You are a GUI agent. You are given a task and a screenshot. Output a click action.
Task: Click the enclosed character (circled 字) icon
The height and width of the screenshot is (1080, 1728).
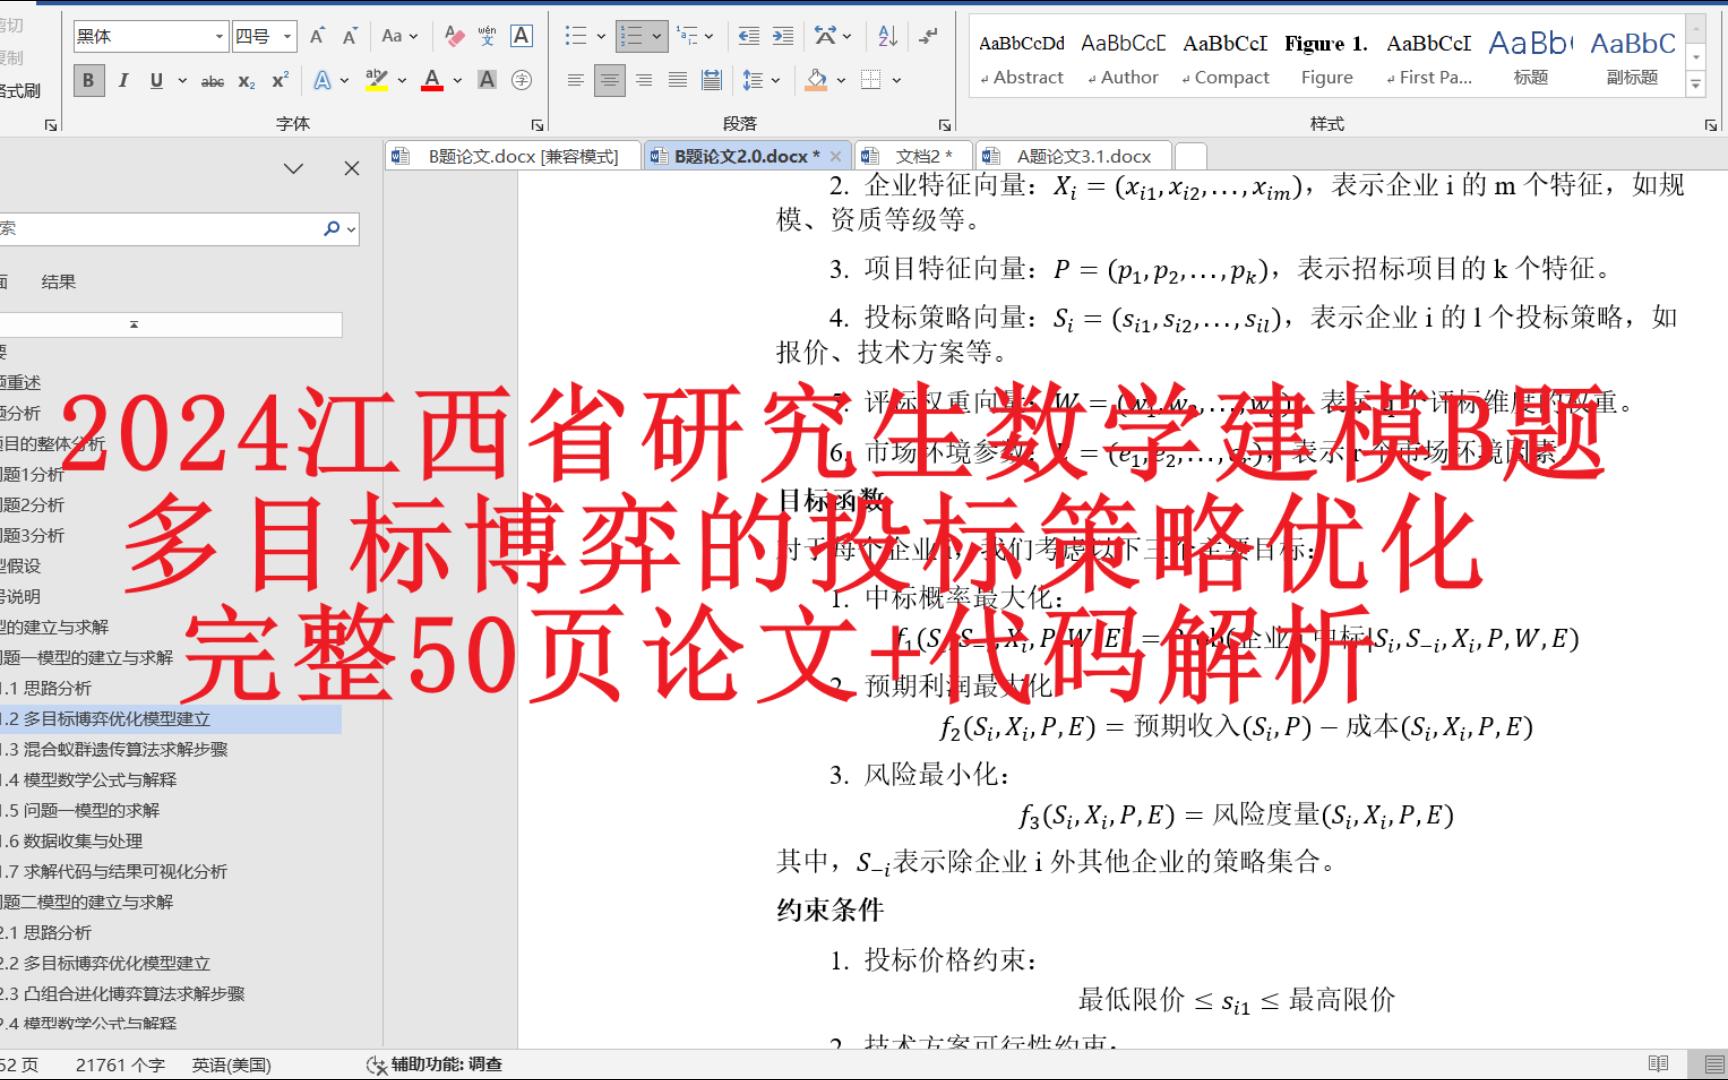click(x=521, y=80)
